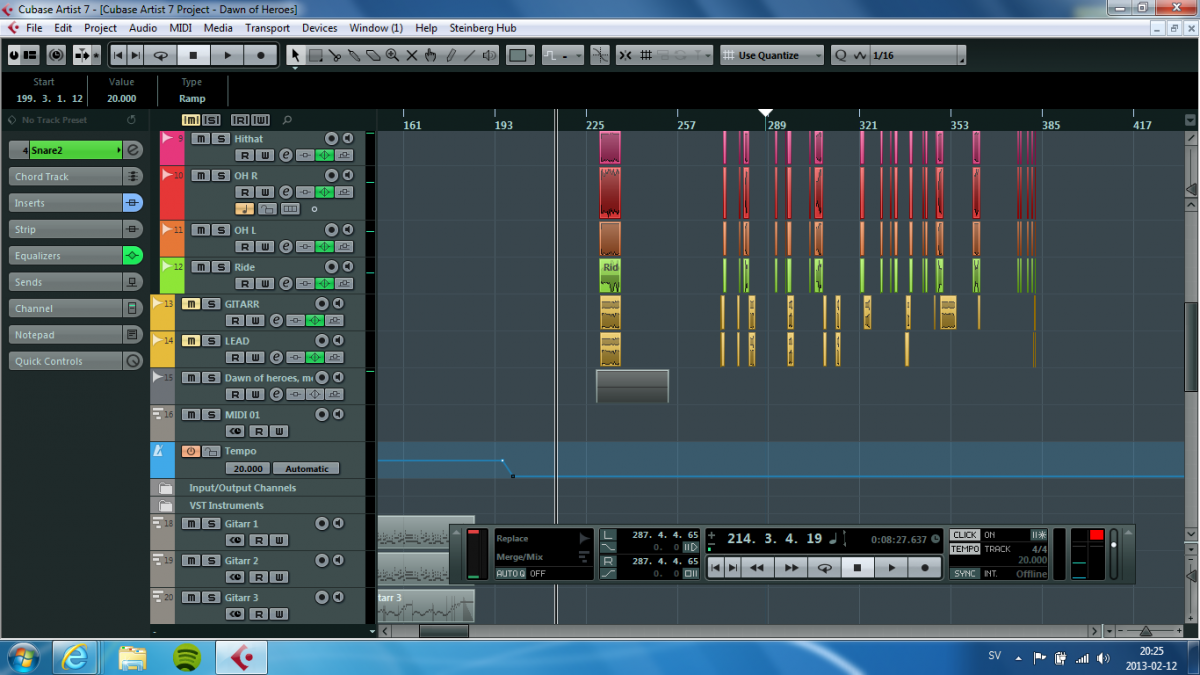Open the Automatic tempo mode dropdown

(307, 468)
